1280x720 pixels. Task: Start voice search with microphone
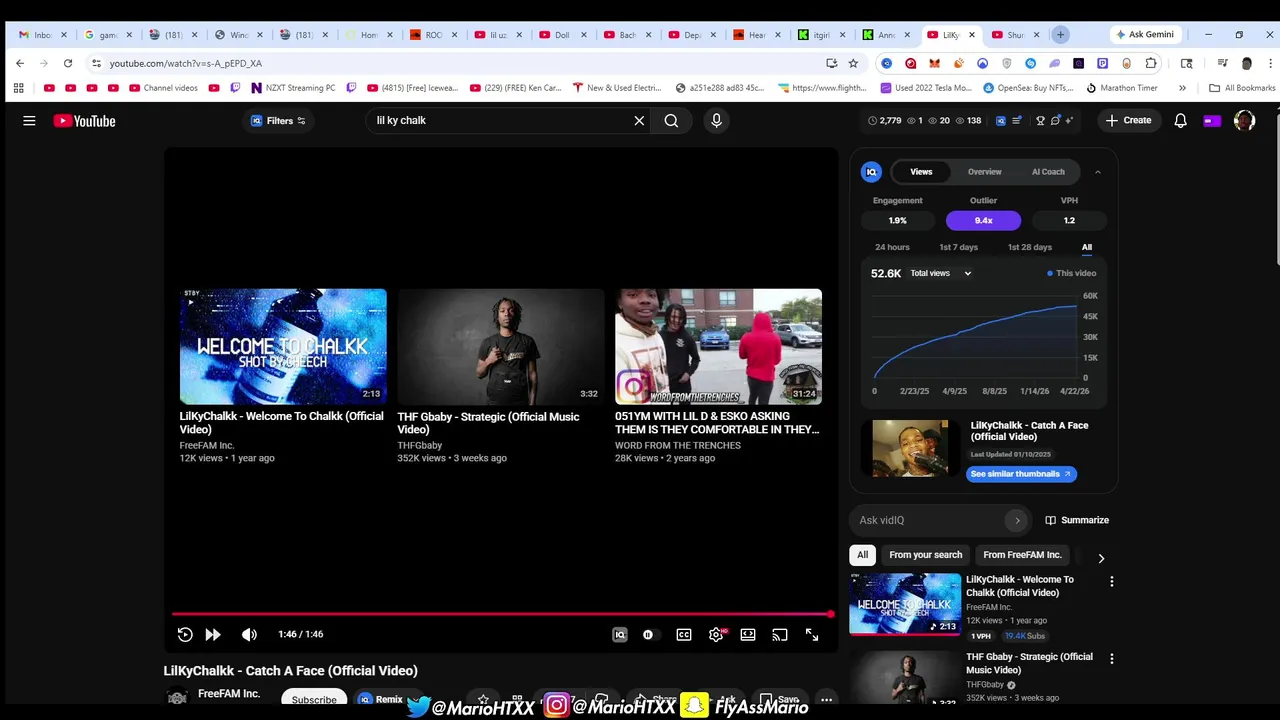point(716,121)
